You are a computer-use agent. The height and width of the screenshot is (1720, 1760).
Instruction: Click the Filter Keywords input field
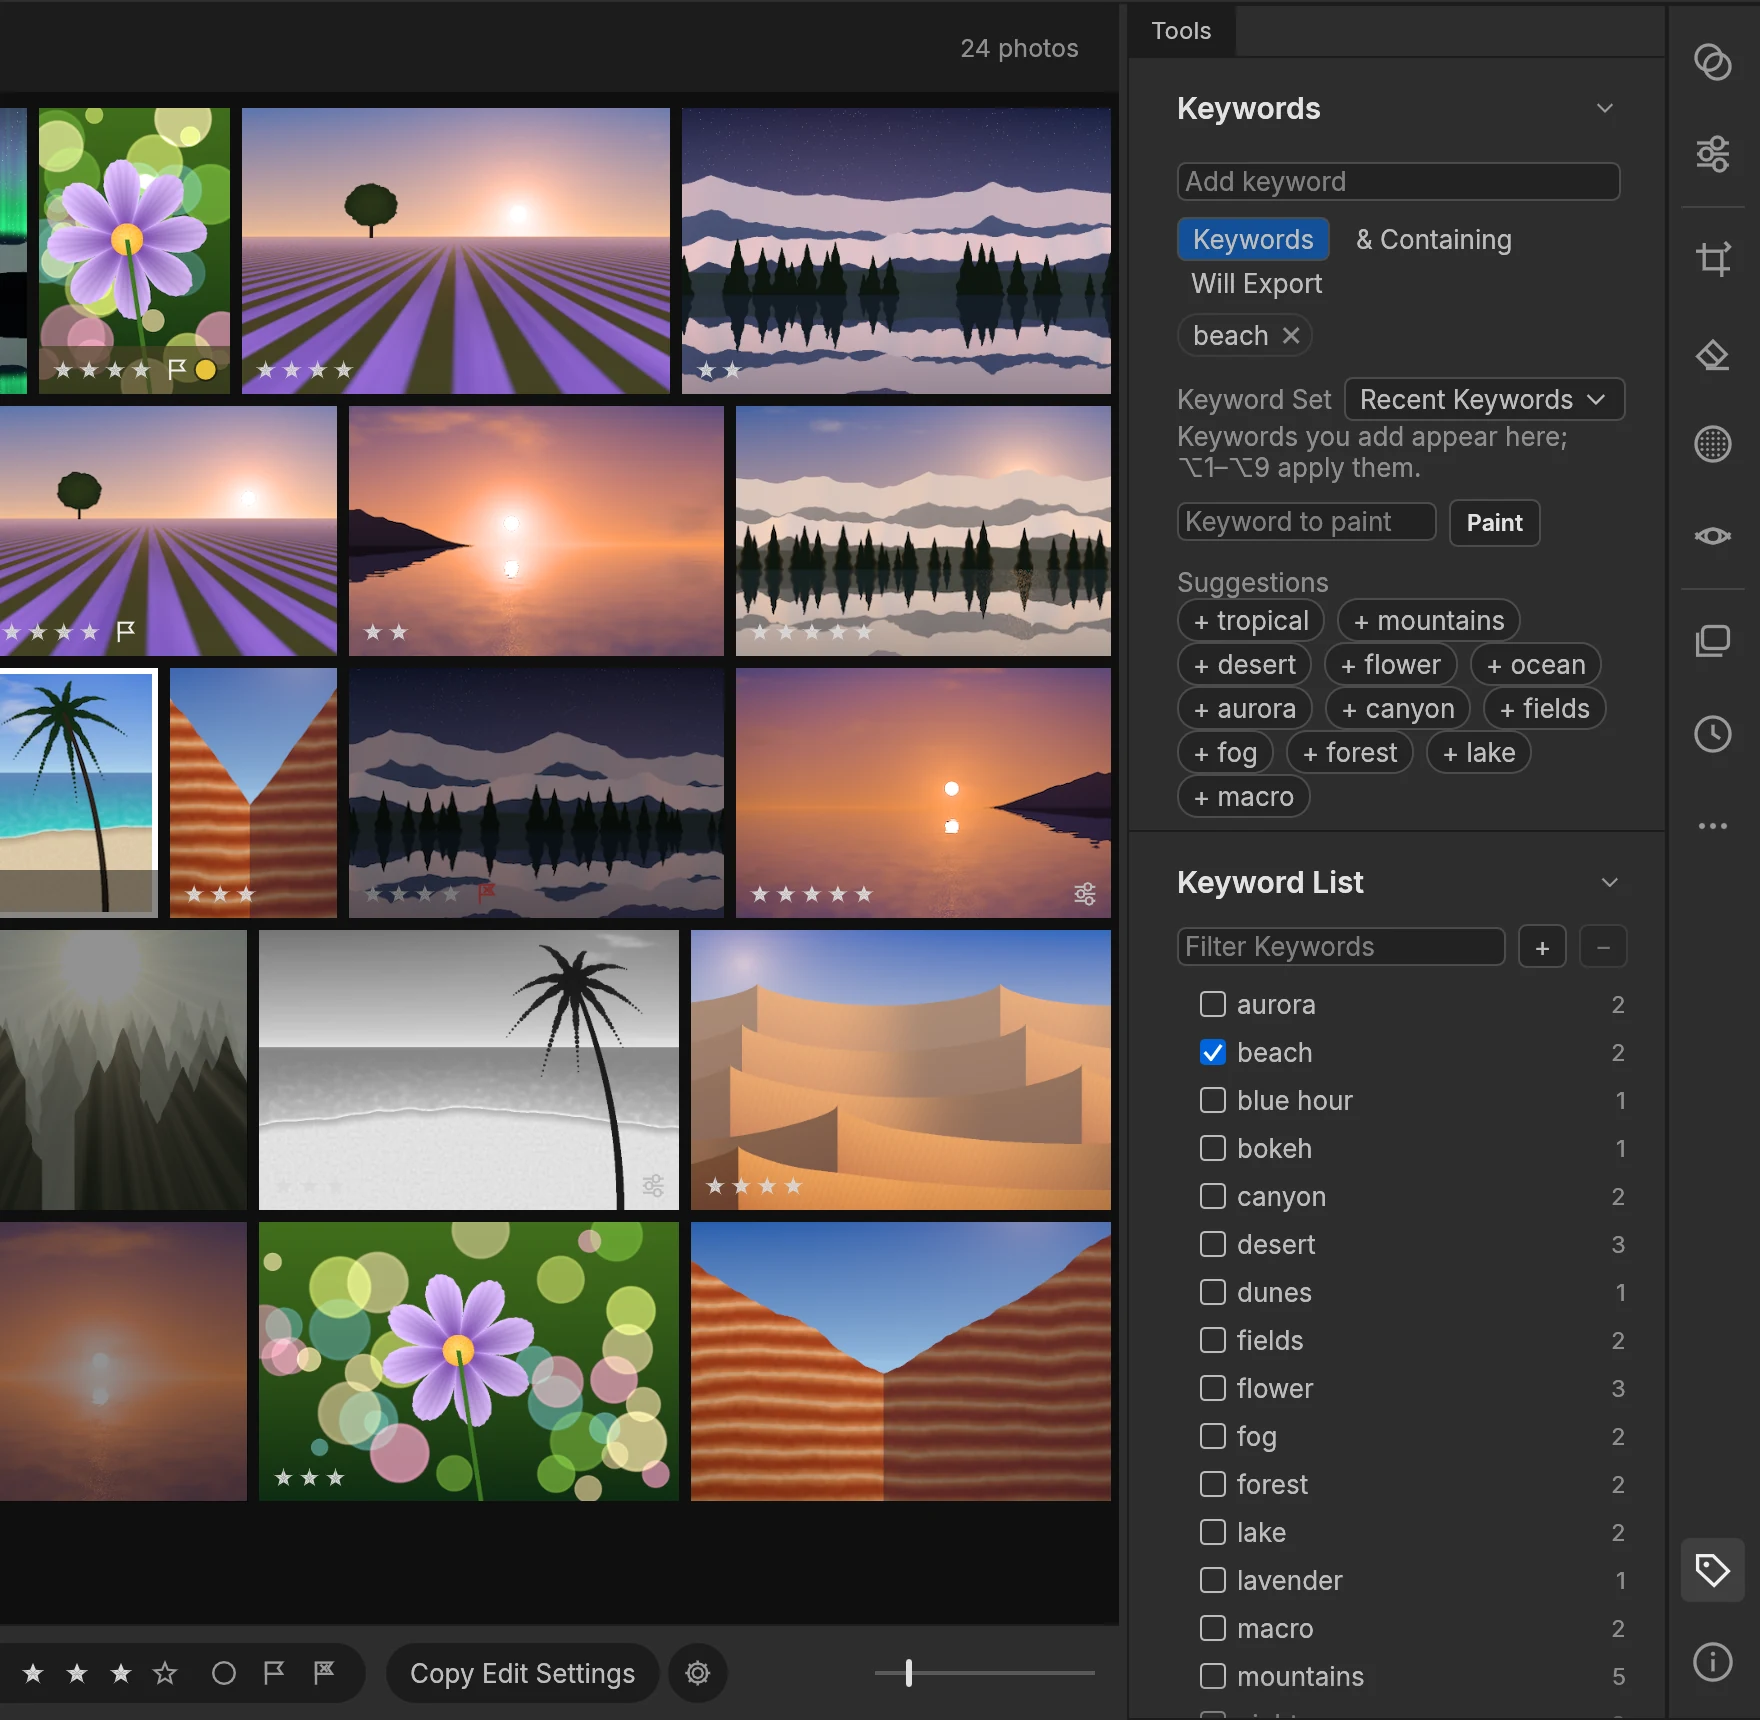[1341, 947]
